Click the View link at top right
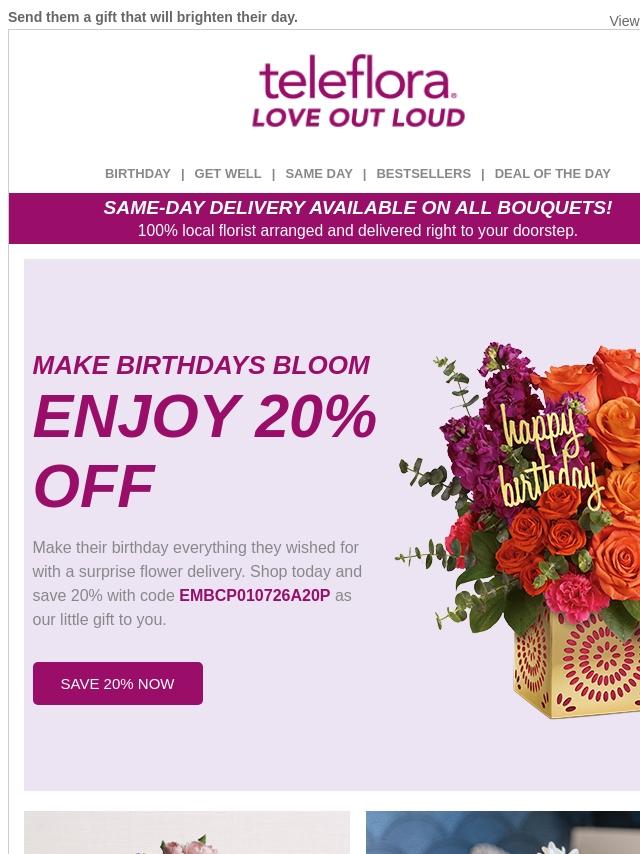 click(624, 21)
